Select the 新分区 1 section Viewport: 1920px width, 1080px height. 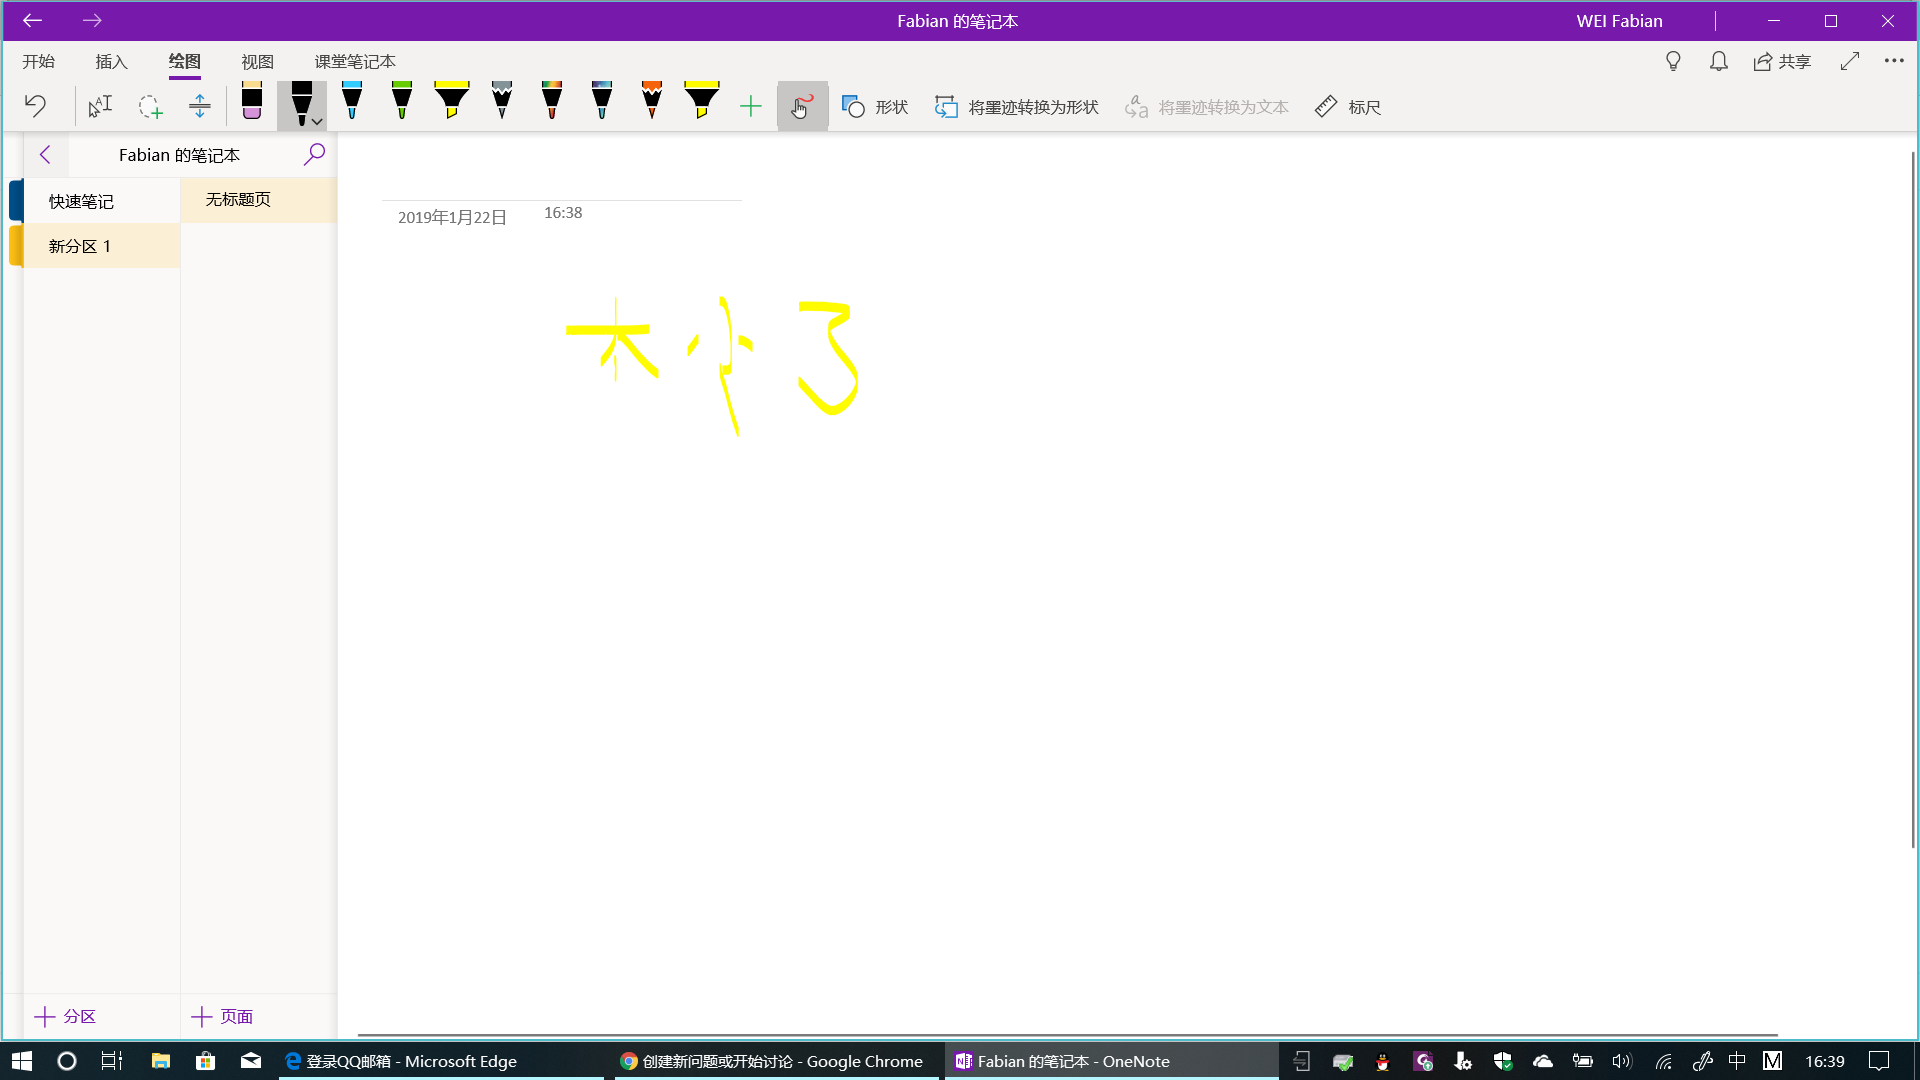coord(100,246)
